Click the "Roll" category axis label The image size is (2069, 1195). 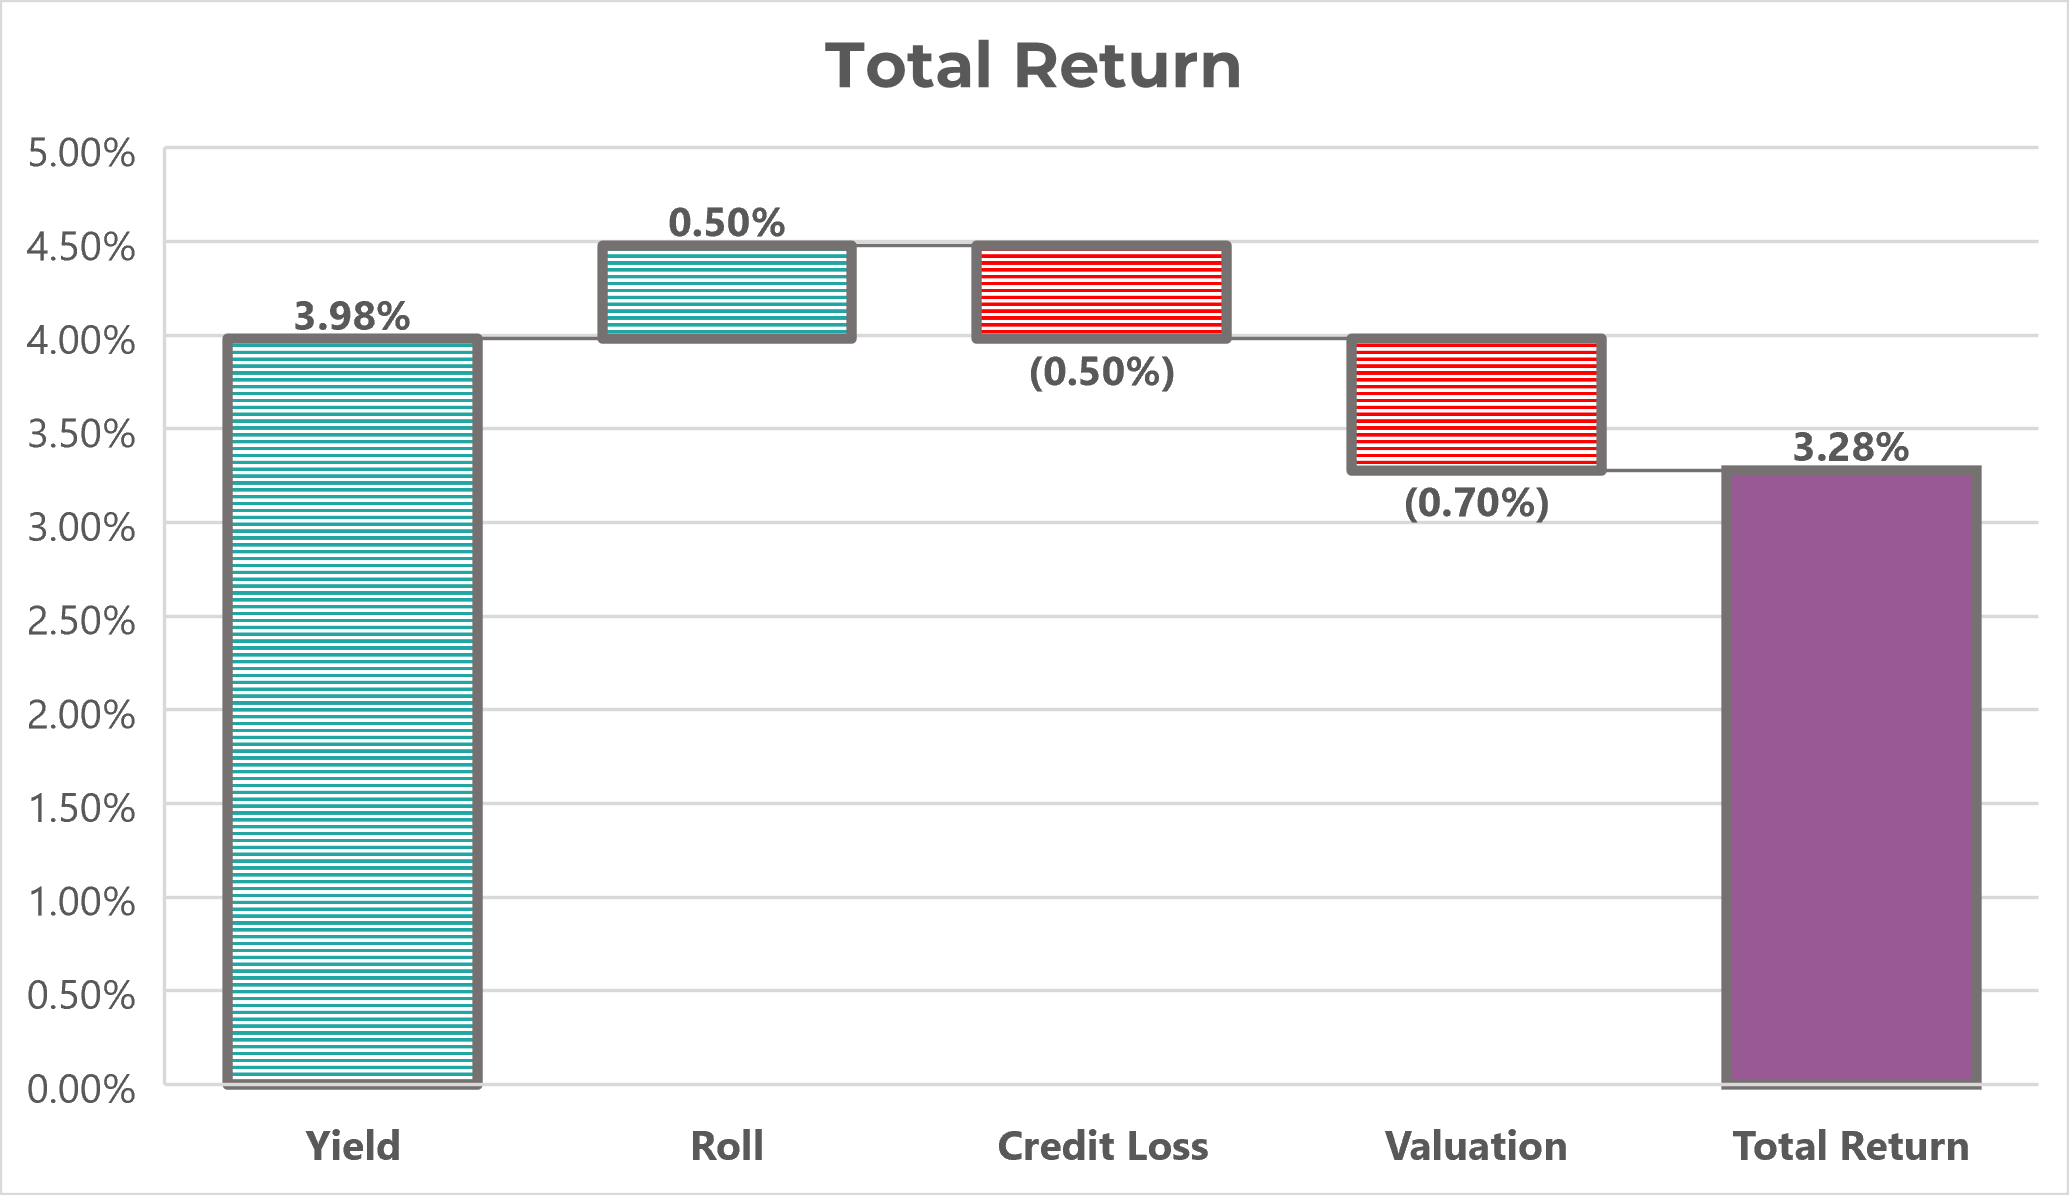click(727, 1146)
